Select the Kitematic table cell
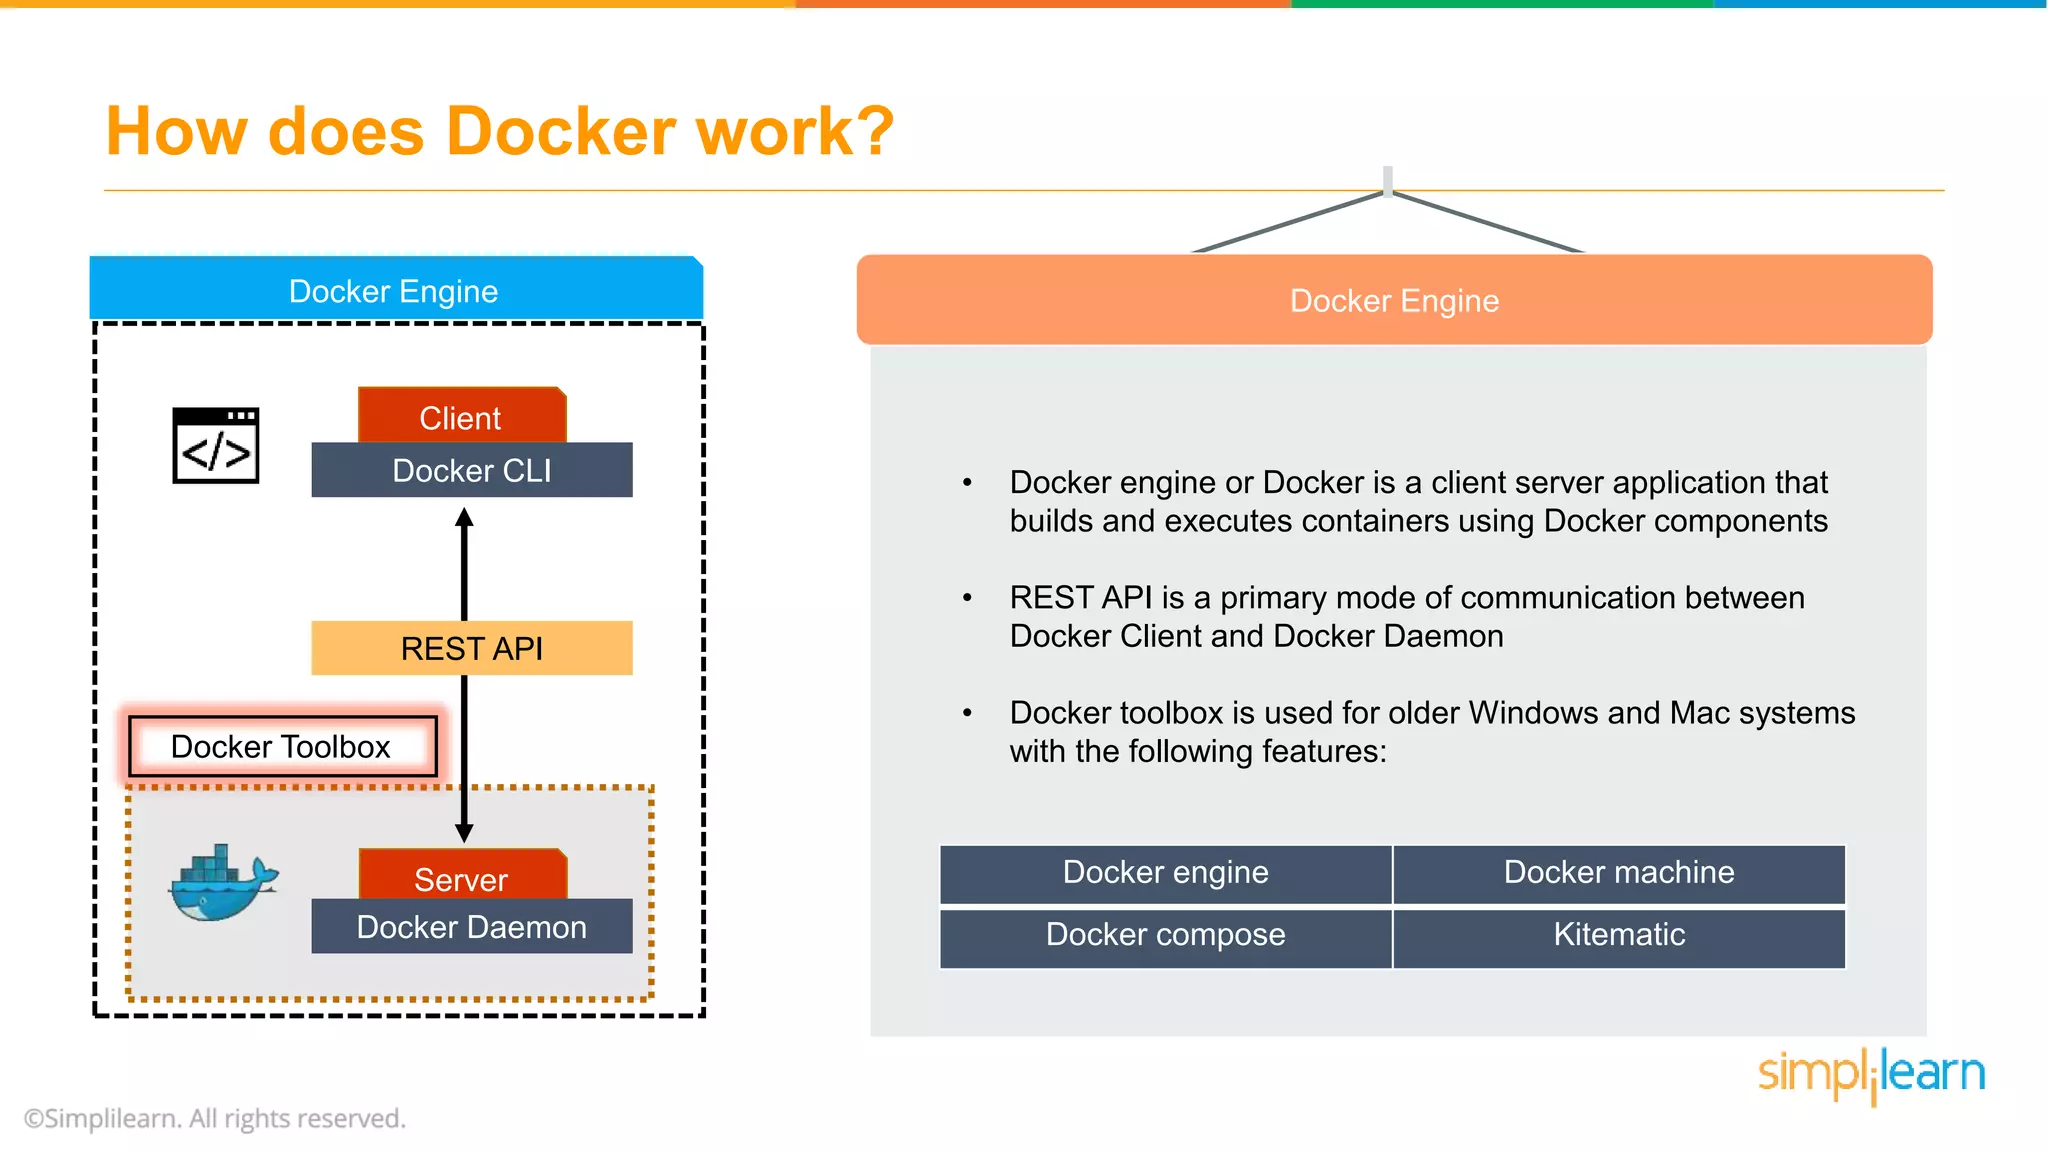 (x=1619, y=937)
